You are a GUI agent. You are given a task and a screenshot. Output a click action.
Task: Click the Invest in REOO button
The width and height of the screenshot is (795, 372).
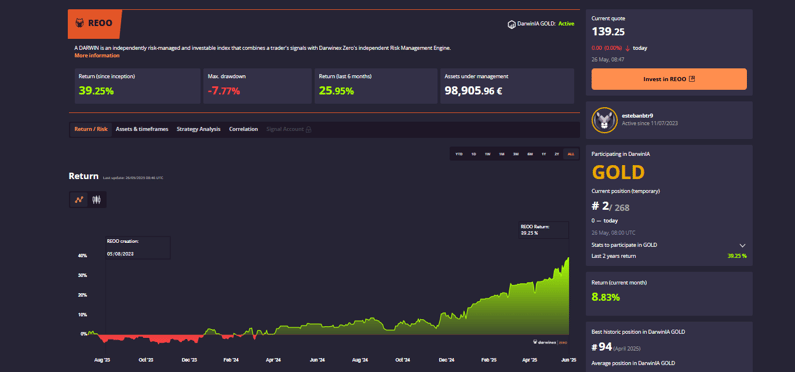(669, 79)
